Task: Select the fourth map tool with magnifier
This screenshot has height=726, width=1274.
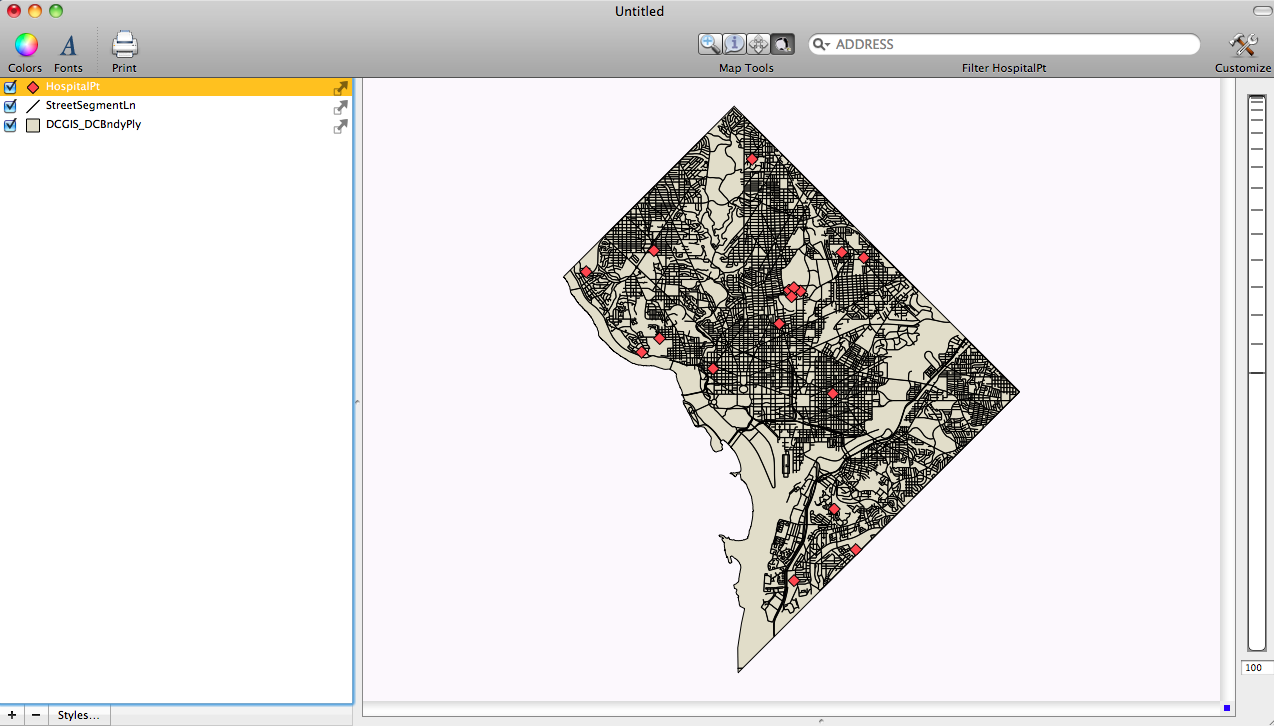Action: pyautogui.click(x=782, y=44)
